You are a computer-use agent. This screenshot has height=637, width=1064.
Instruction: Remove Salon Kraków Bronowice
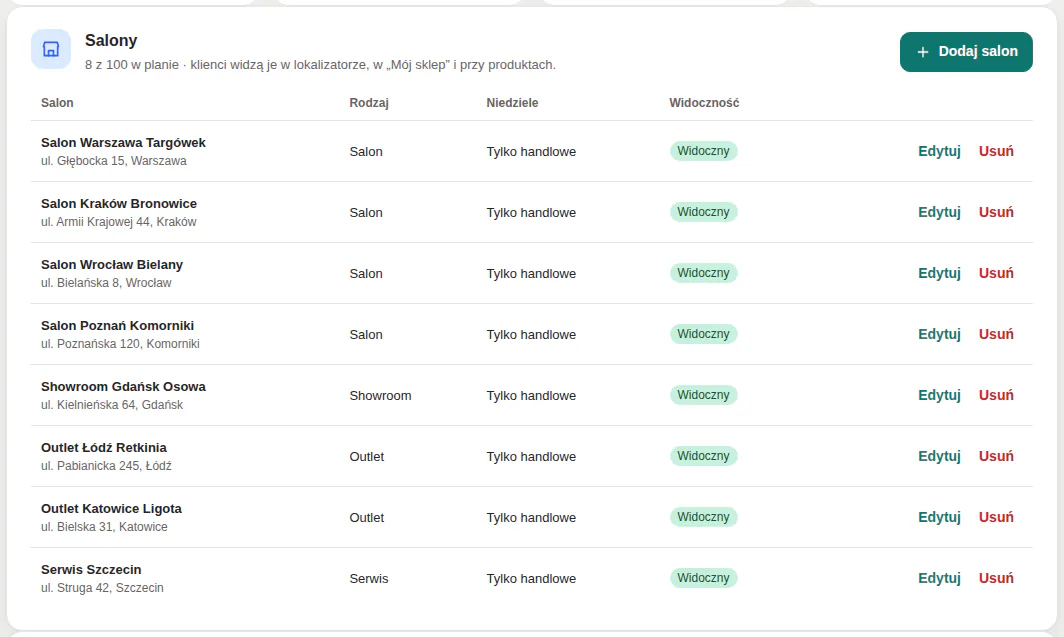pos(996,212)
